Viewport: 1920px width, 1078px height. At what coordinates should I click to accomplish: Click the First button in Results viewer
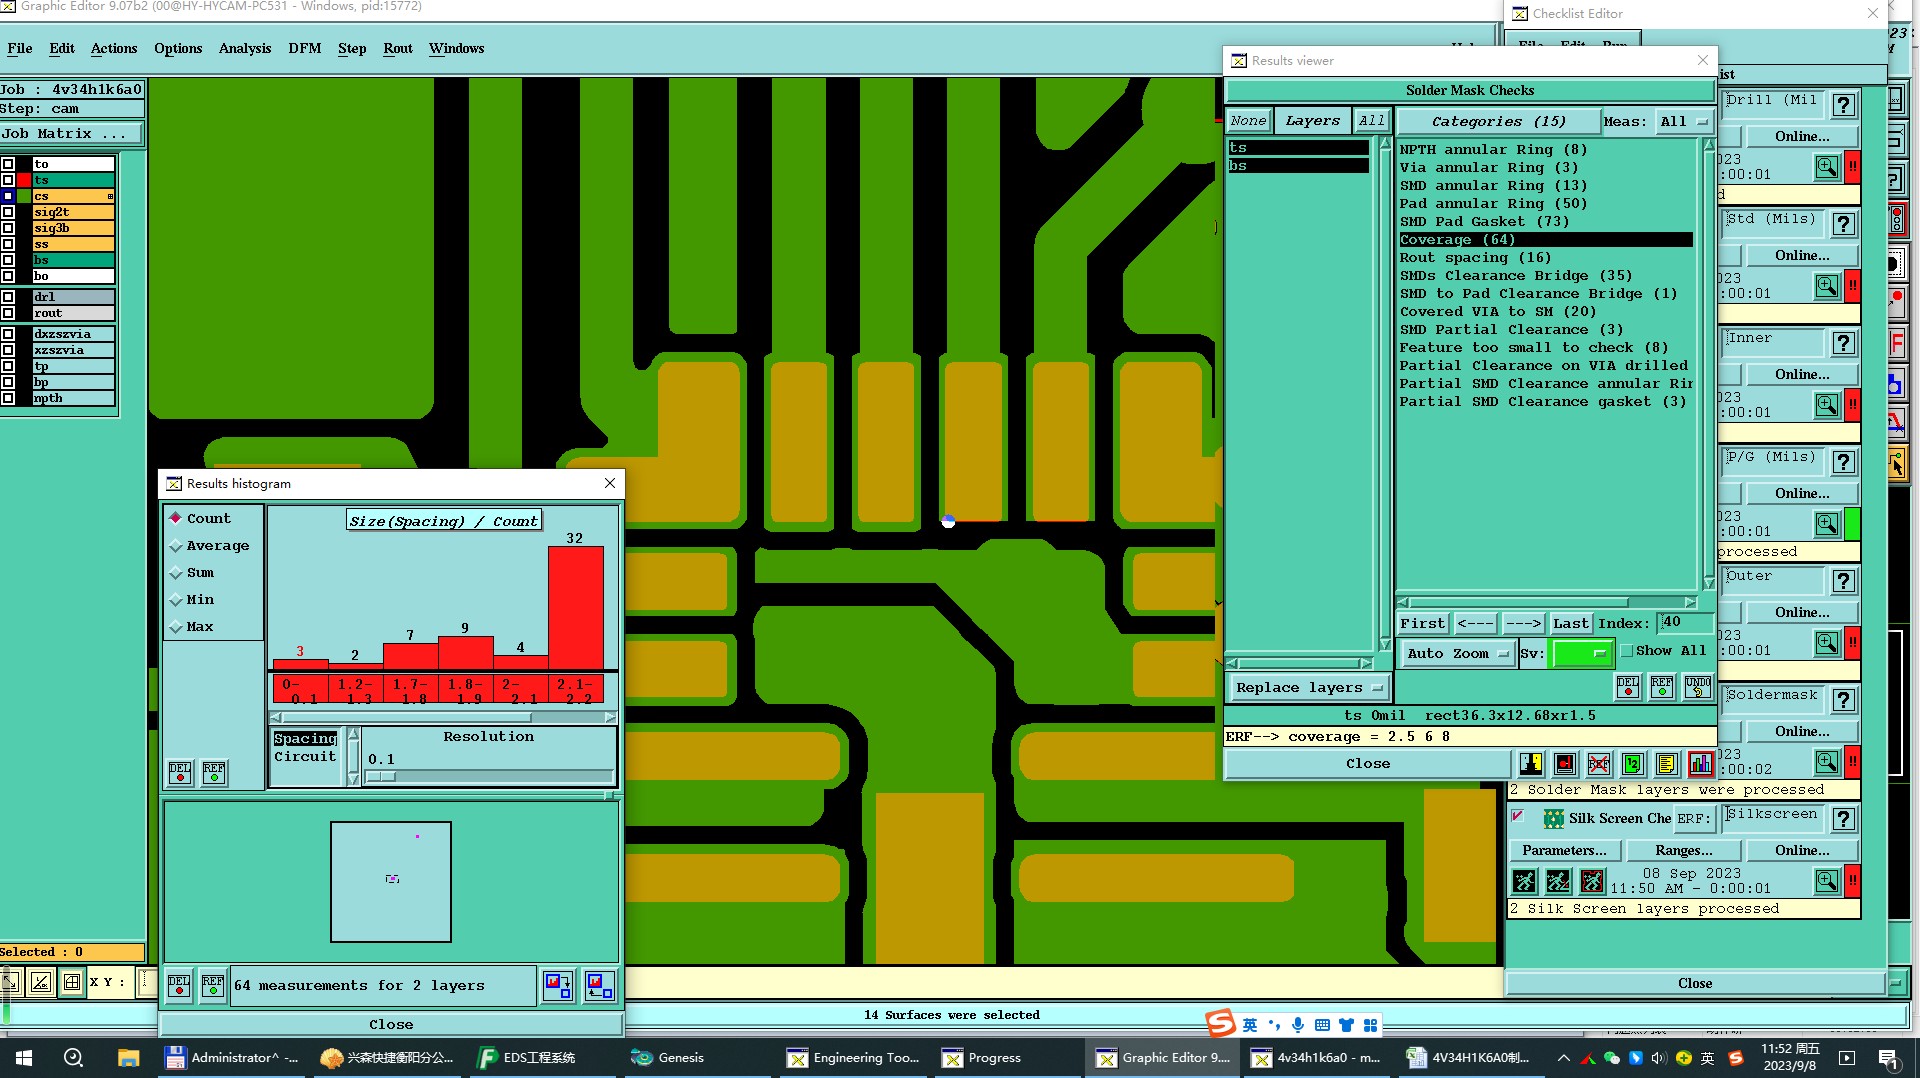pyautogui.click(x=1422, y=623)
